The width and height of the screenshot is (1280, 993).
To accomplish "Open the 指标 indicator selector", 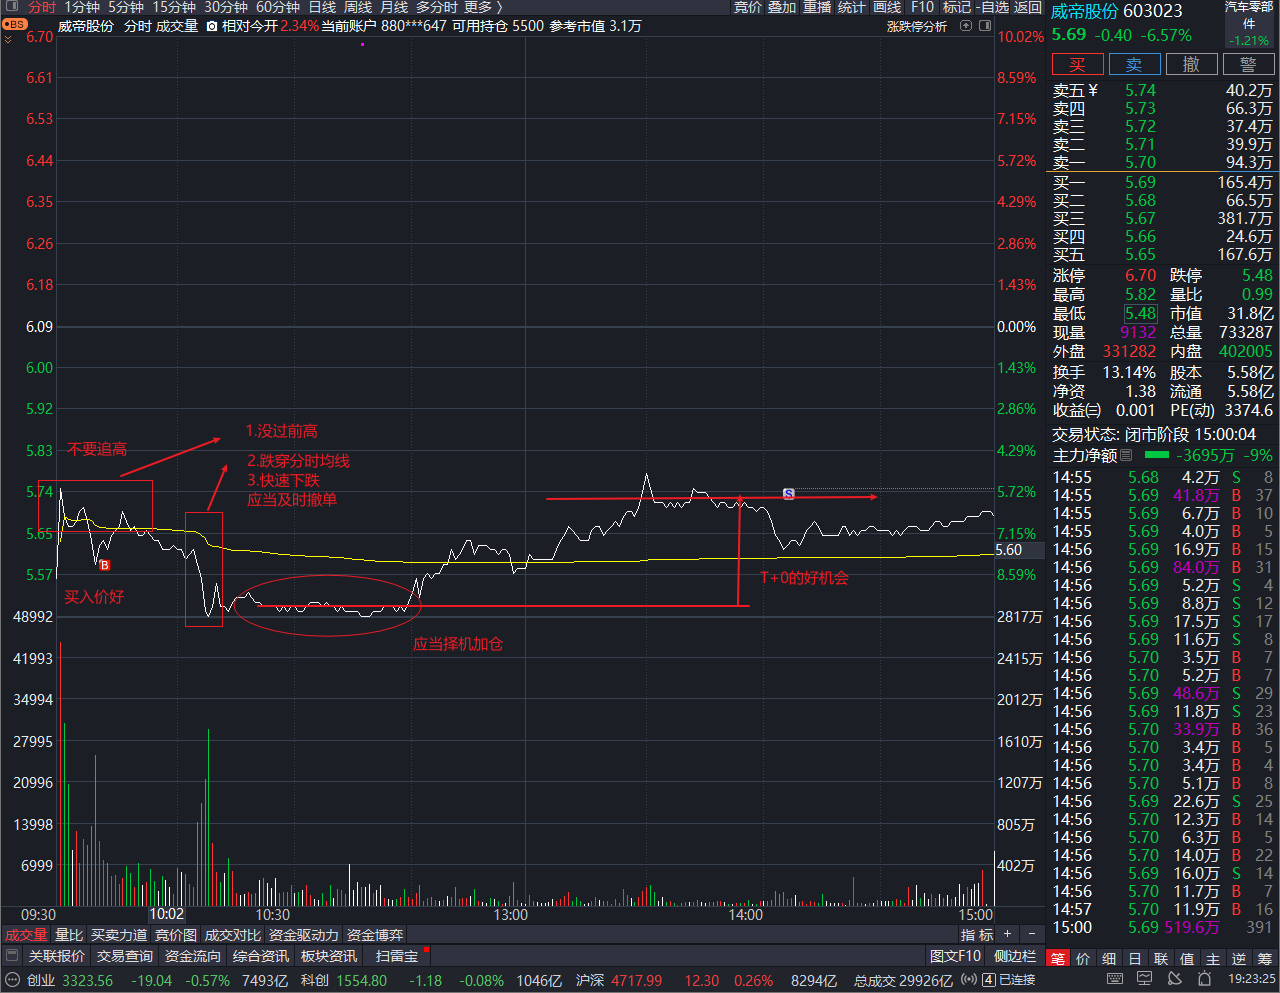I will pos(976,934).
